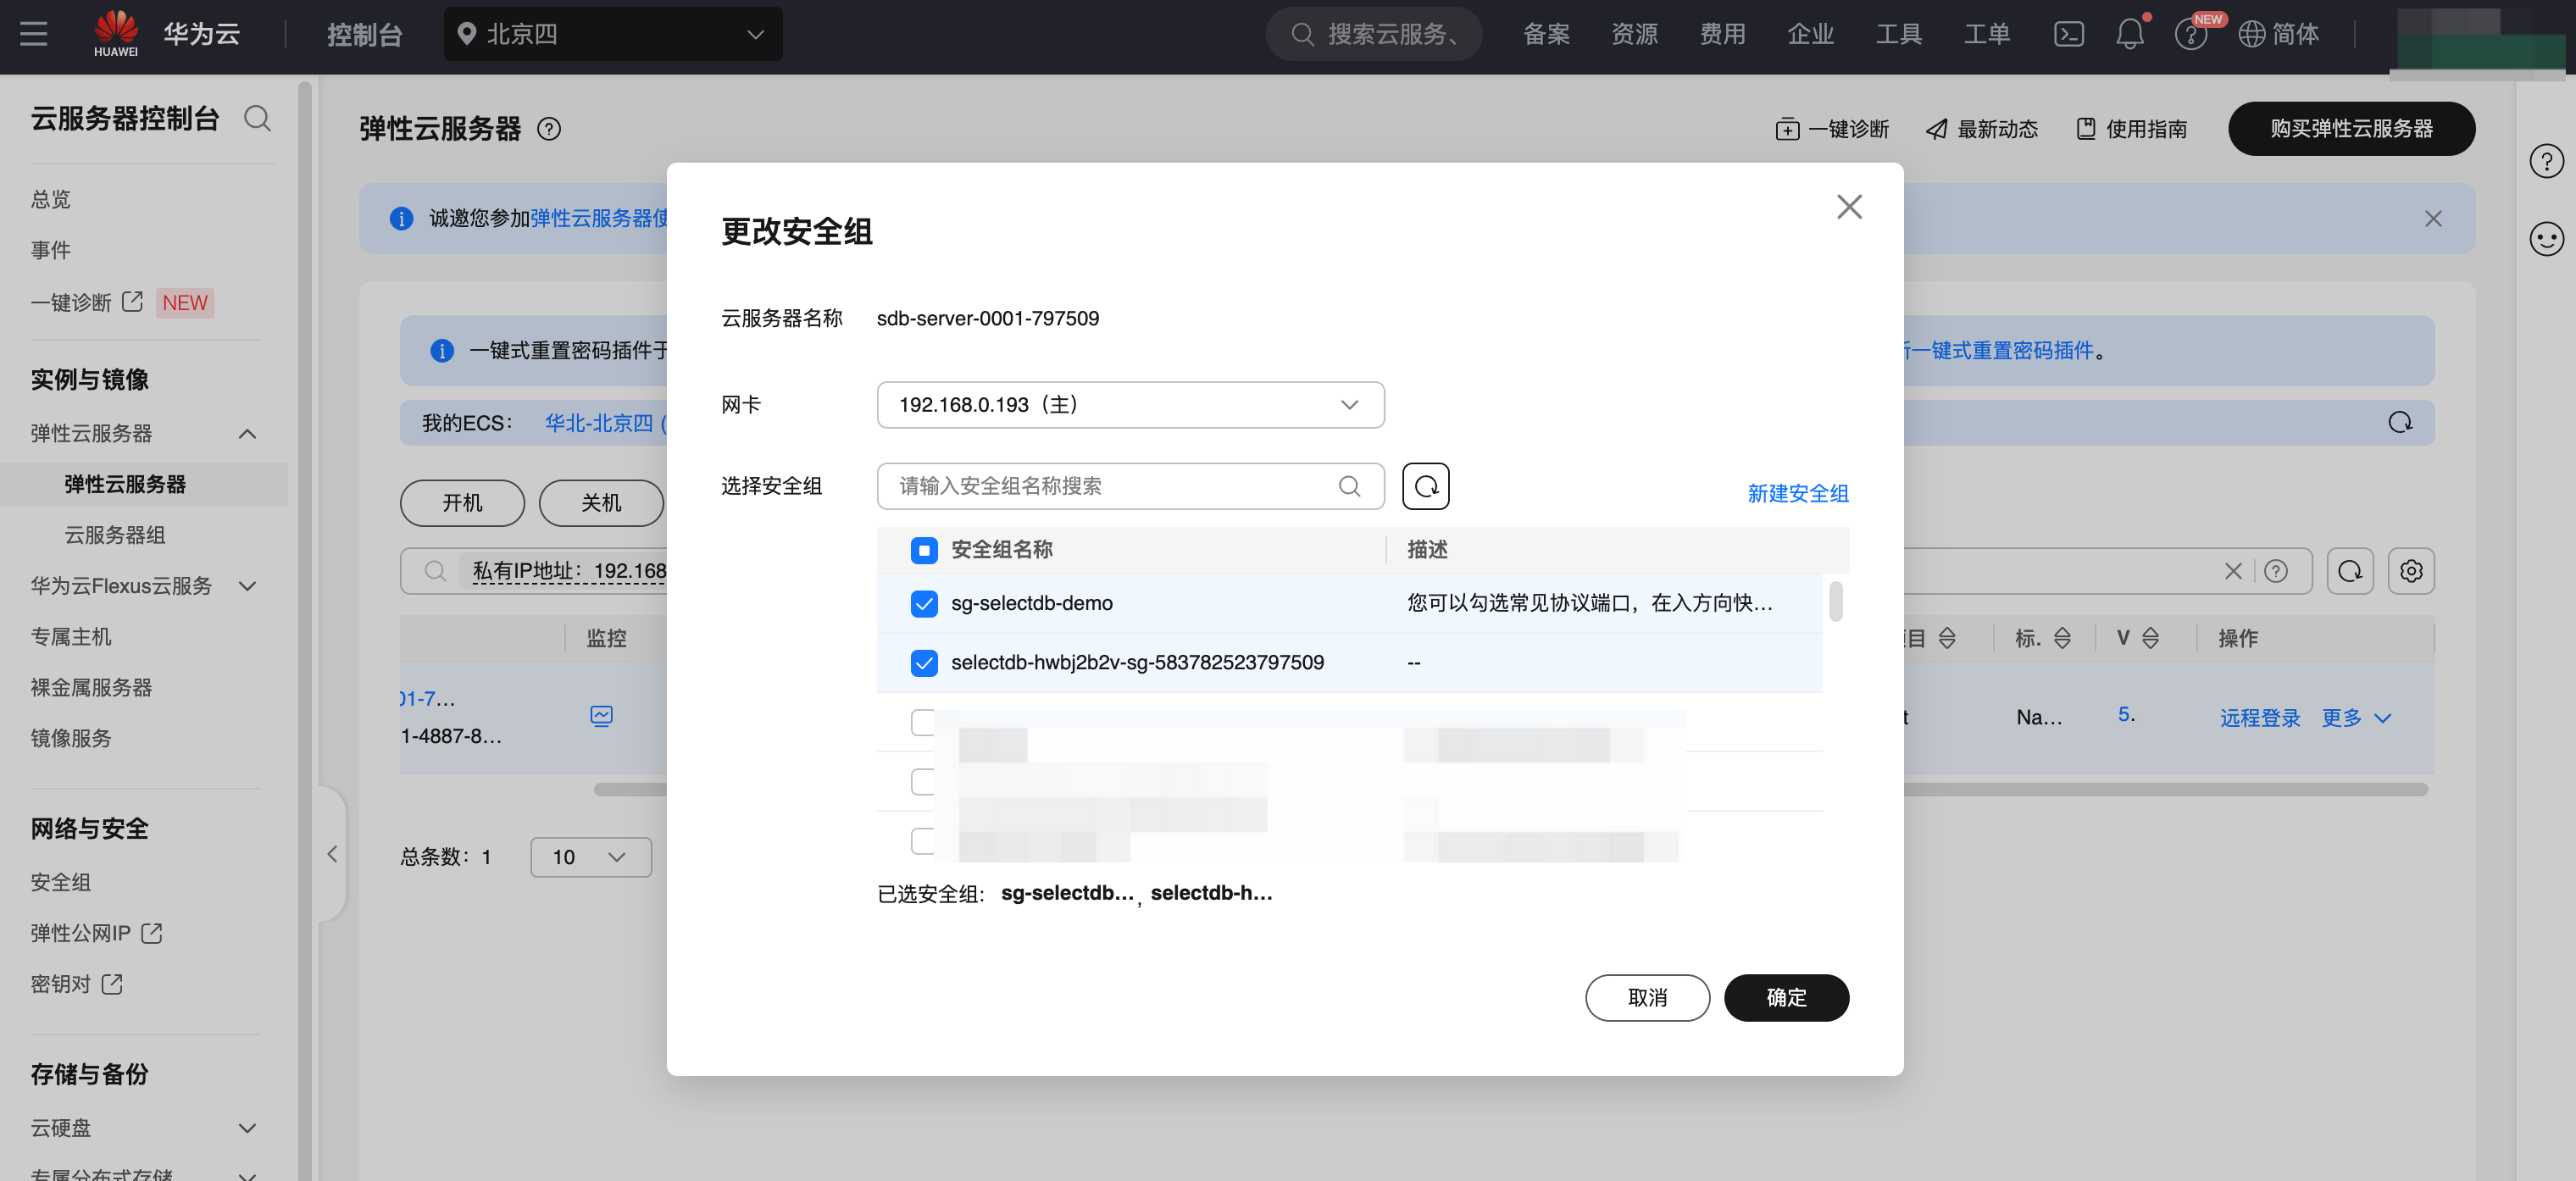This screenshot has width=2576, height=1181.
Task: Click the 关机 button
Action: click(601, 503)
